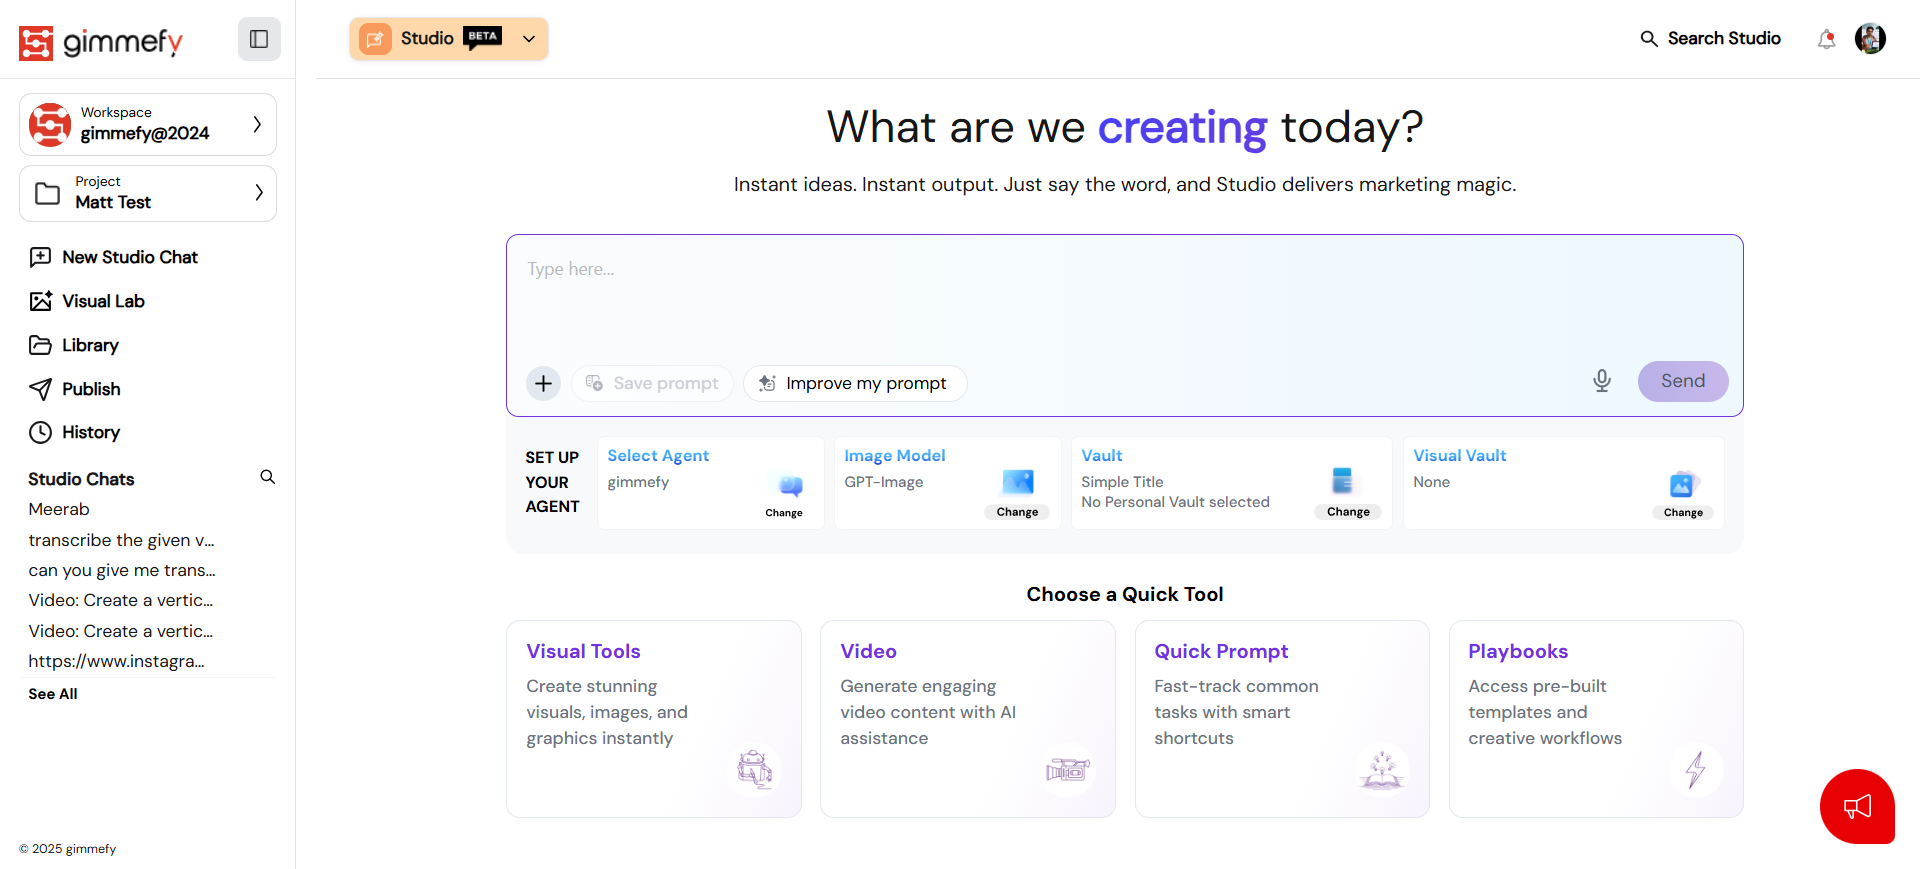1920x869 pixels.
Task: Change the Image Model
Action: (1017, 512)
